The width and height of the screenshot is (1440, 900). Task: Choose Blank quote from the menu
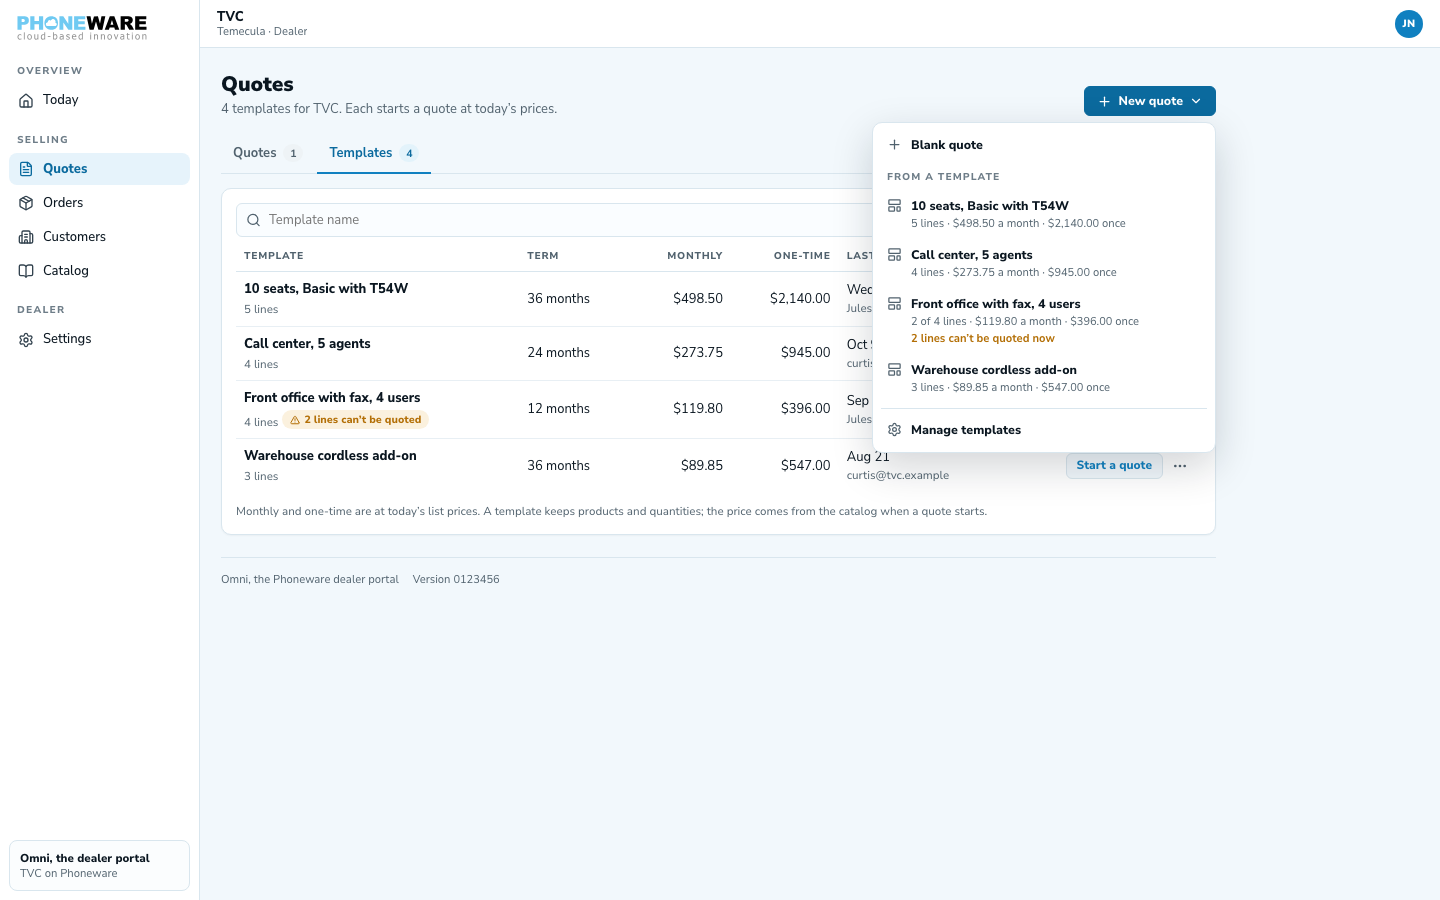point(1044,145)
